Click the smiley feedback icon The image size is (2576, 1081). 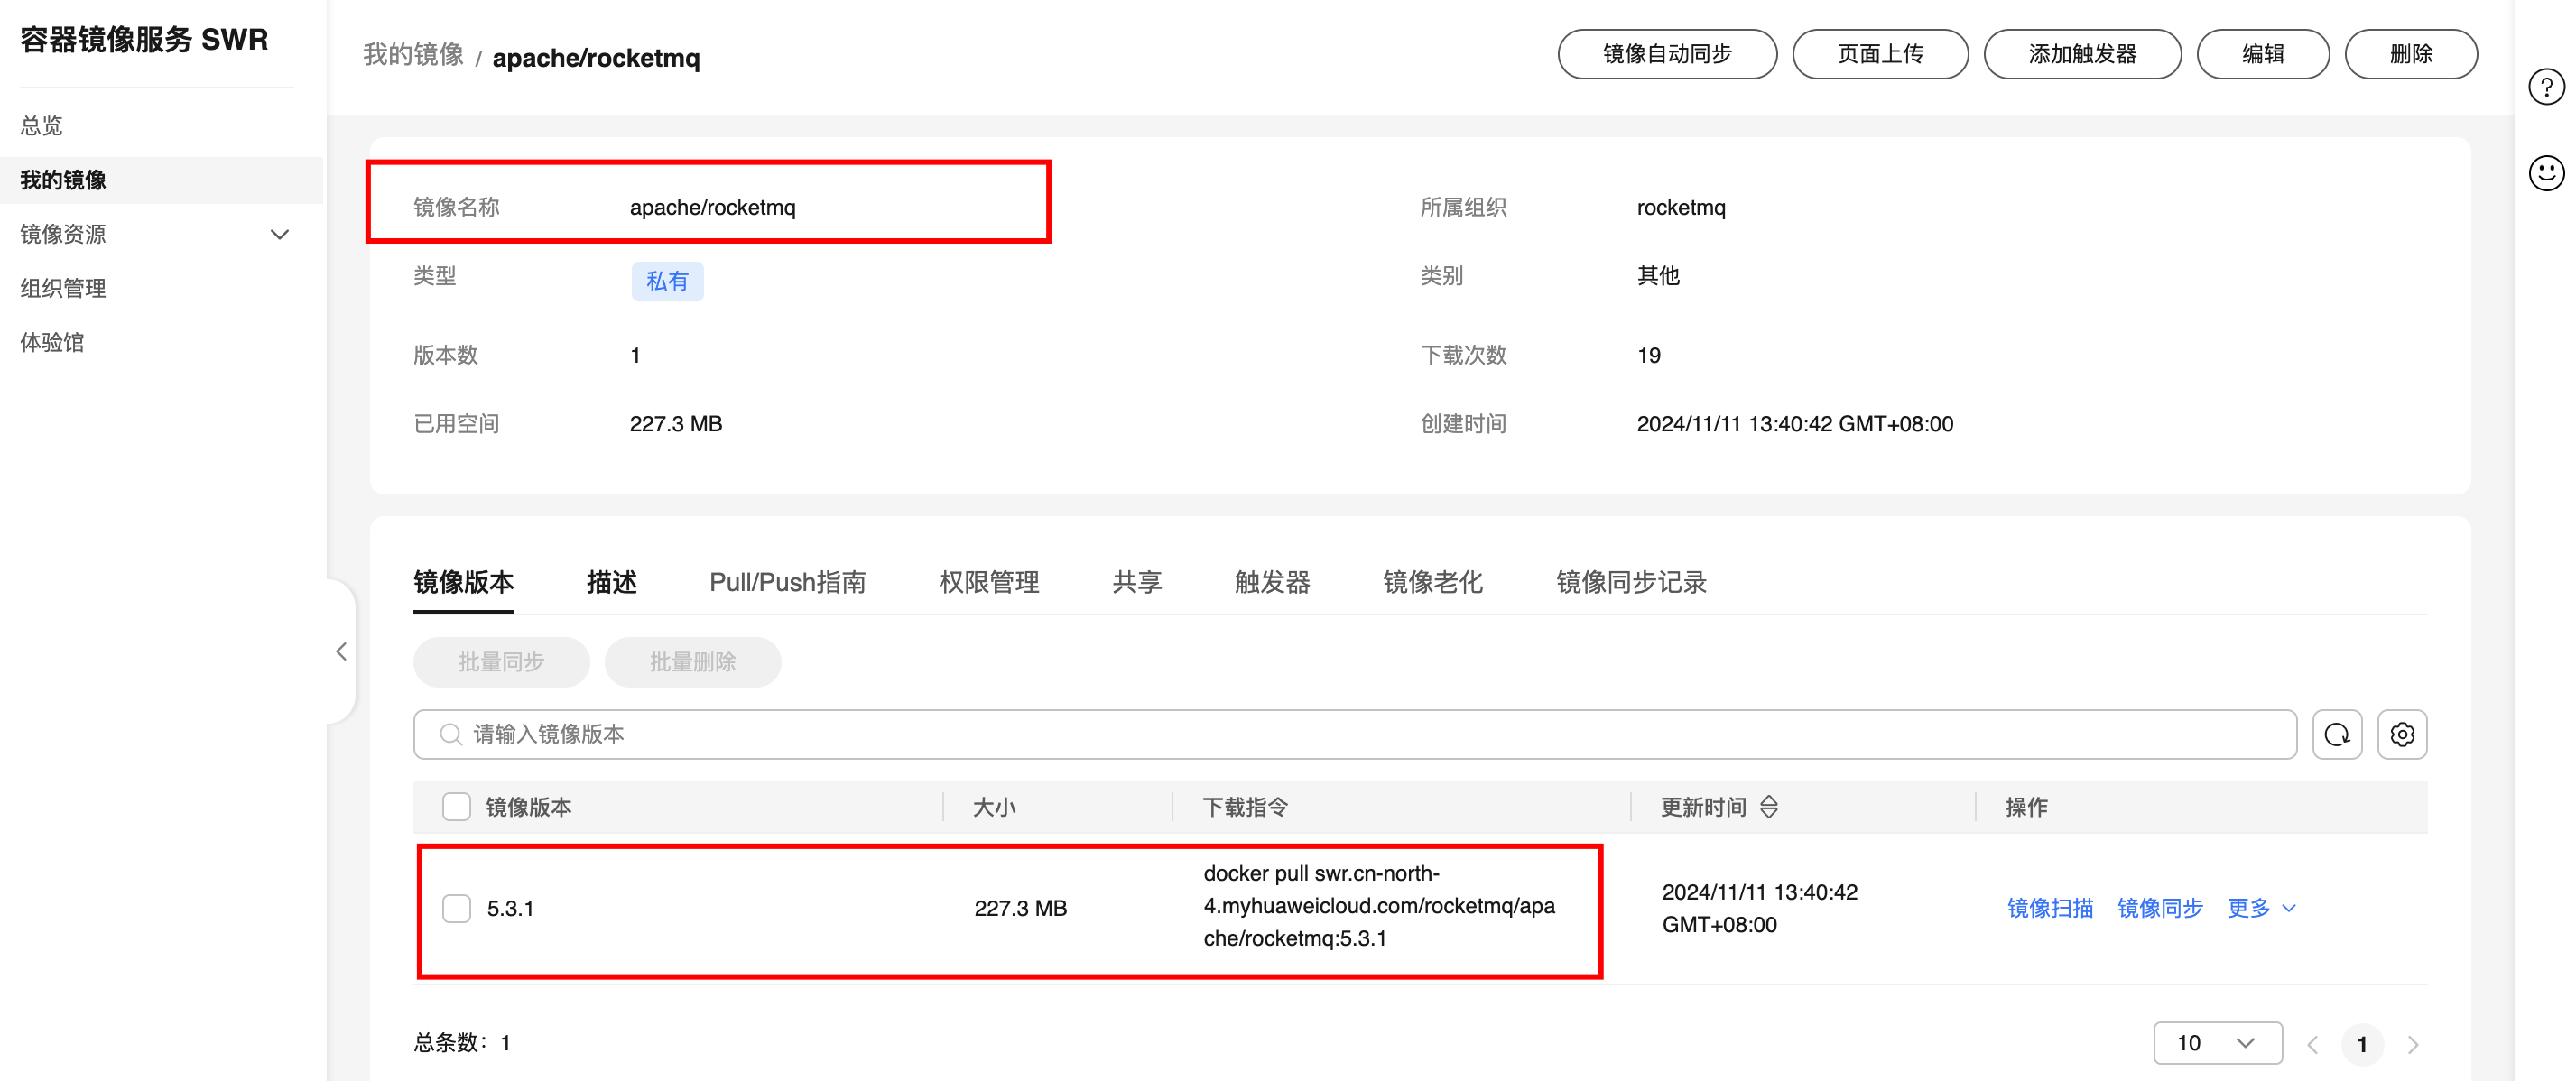[x=2545, y=173]
